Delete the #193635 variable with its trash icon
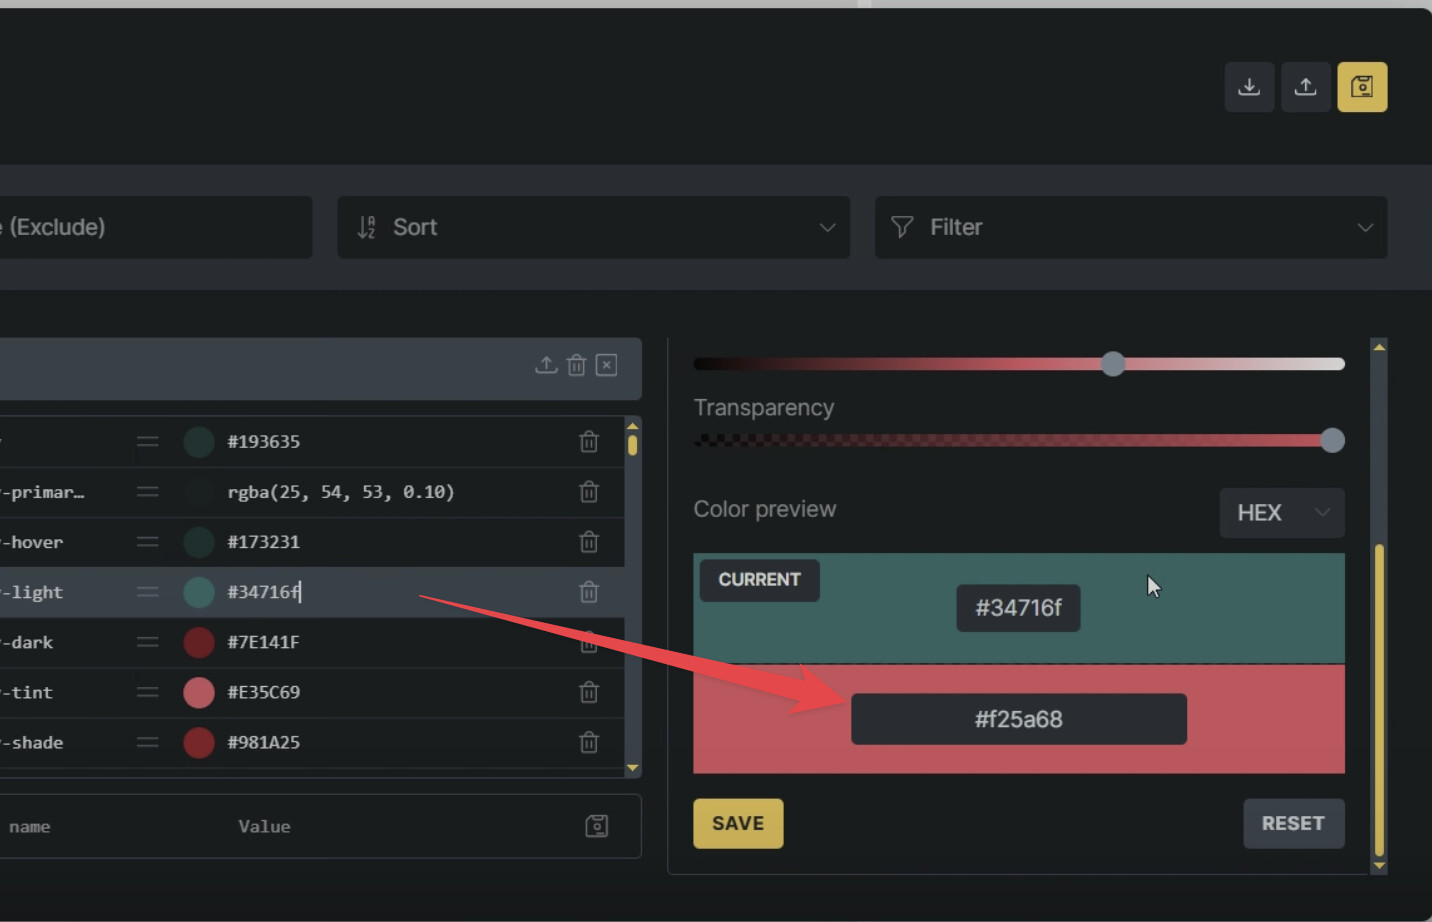1432x922 pixels. coord(589,441)
